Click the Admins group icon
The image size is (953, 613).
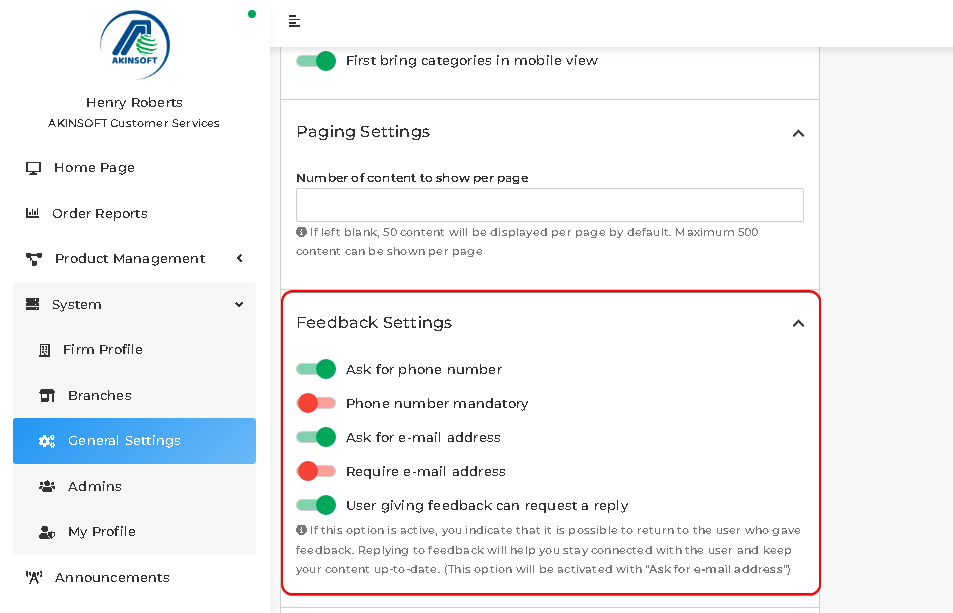point(47,486)
